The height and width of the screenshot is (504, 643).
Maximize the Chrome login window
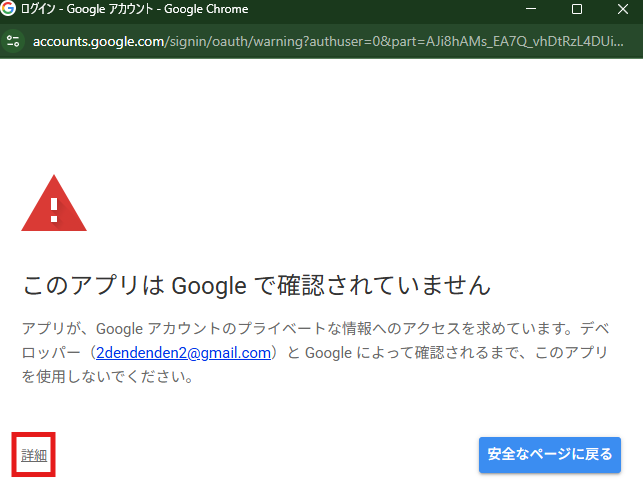(x=577, y=9)
